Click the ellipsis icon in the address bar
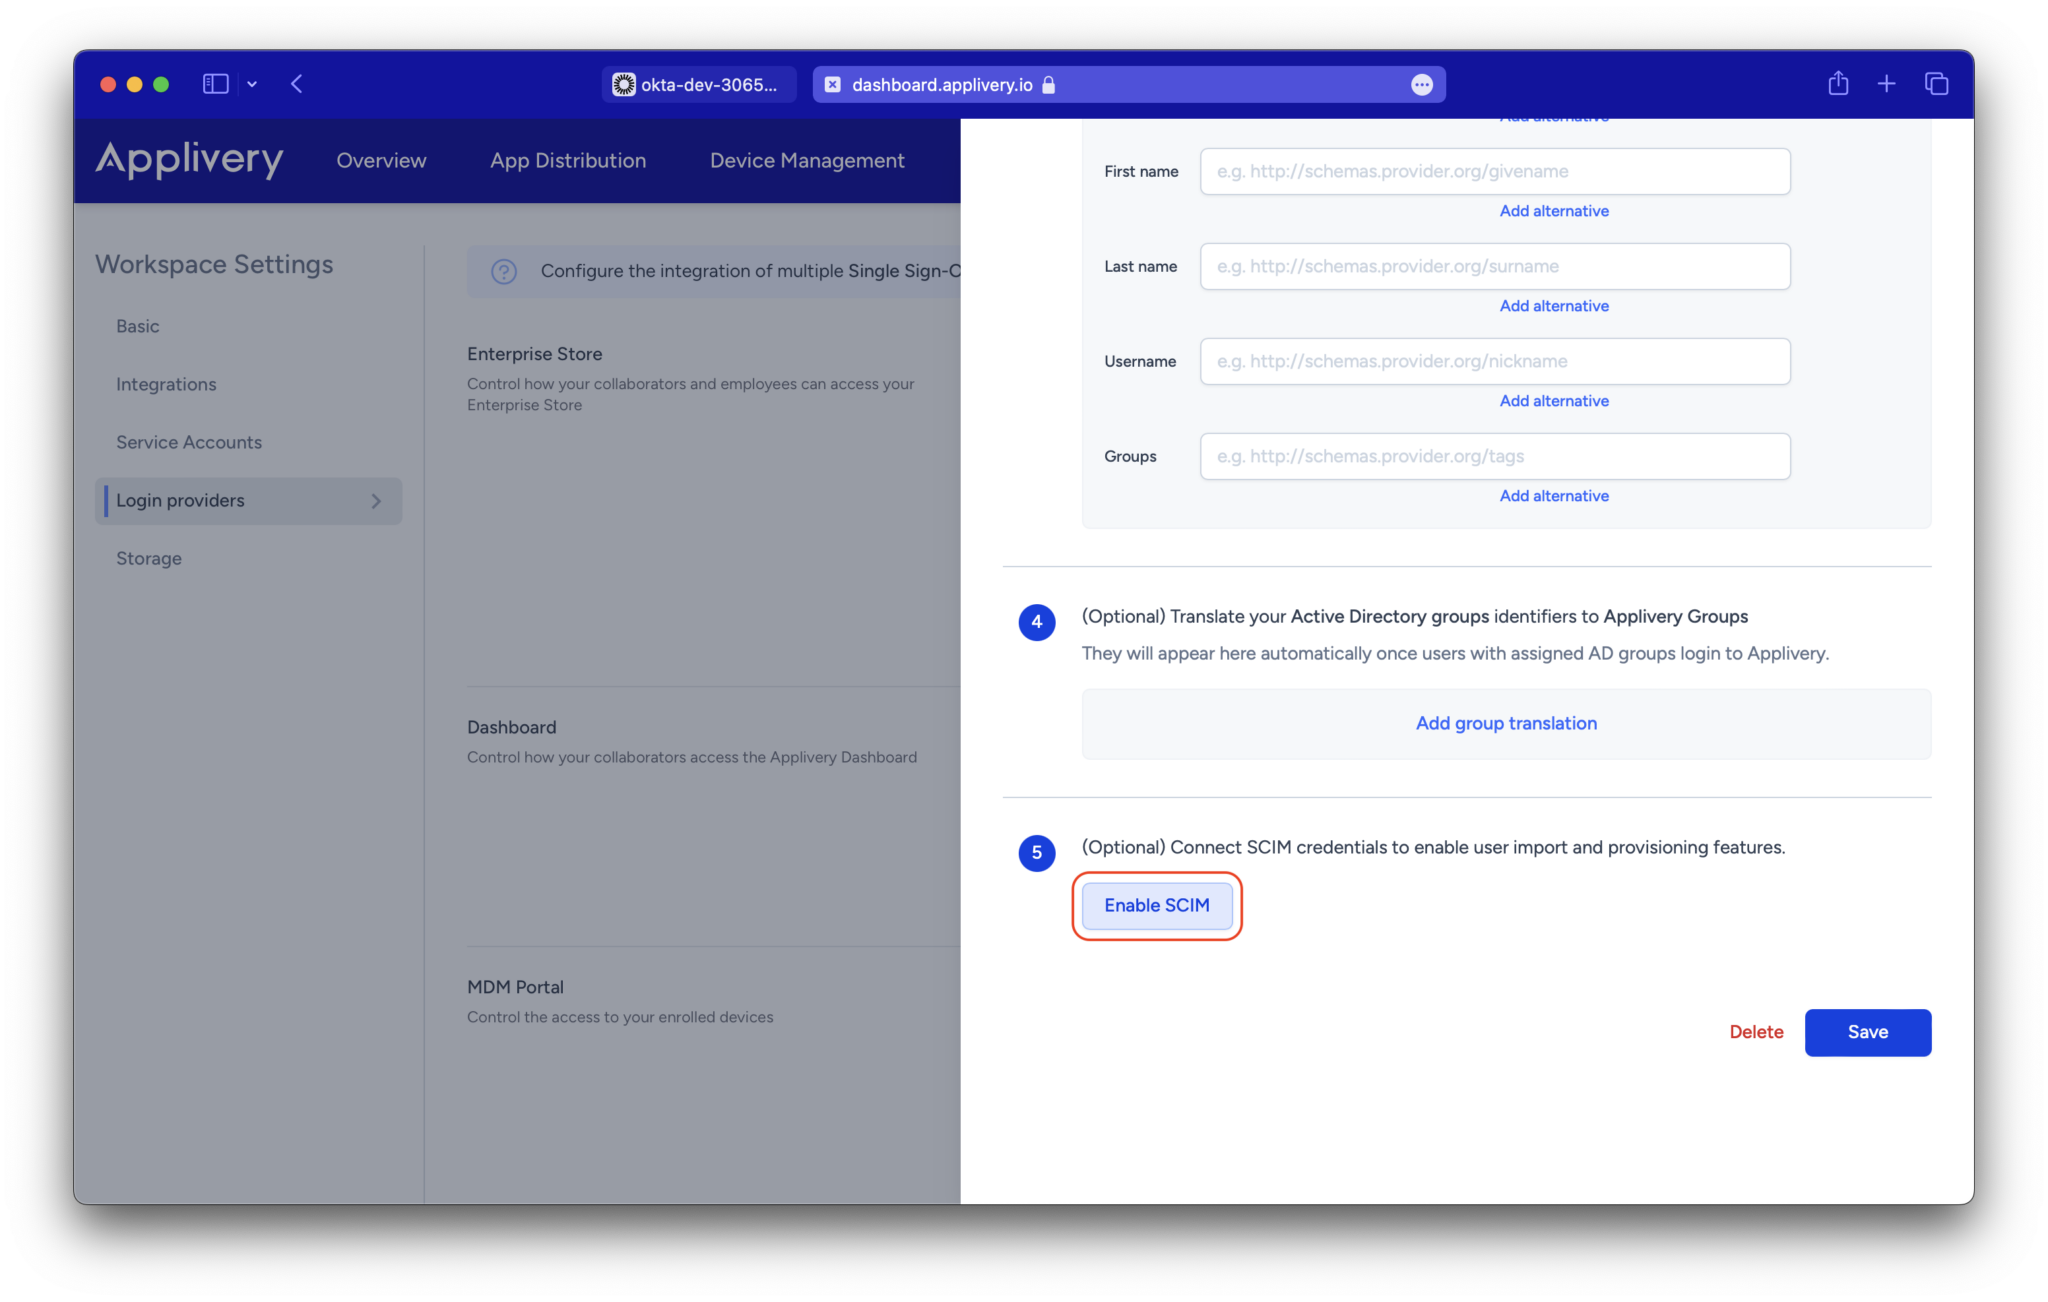The image size is (2048, 1302). 1422,85
